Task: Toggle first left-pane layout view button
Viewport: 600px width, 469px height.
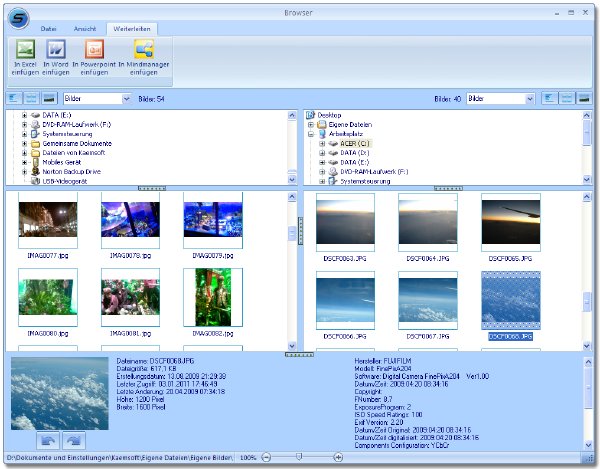Action: (14, 98)
